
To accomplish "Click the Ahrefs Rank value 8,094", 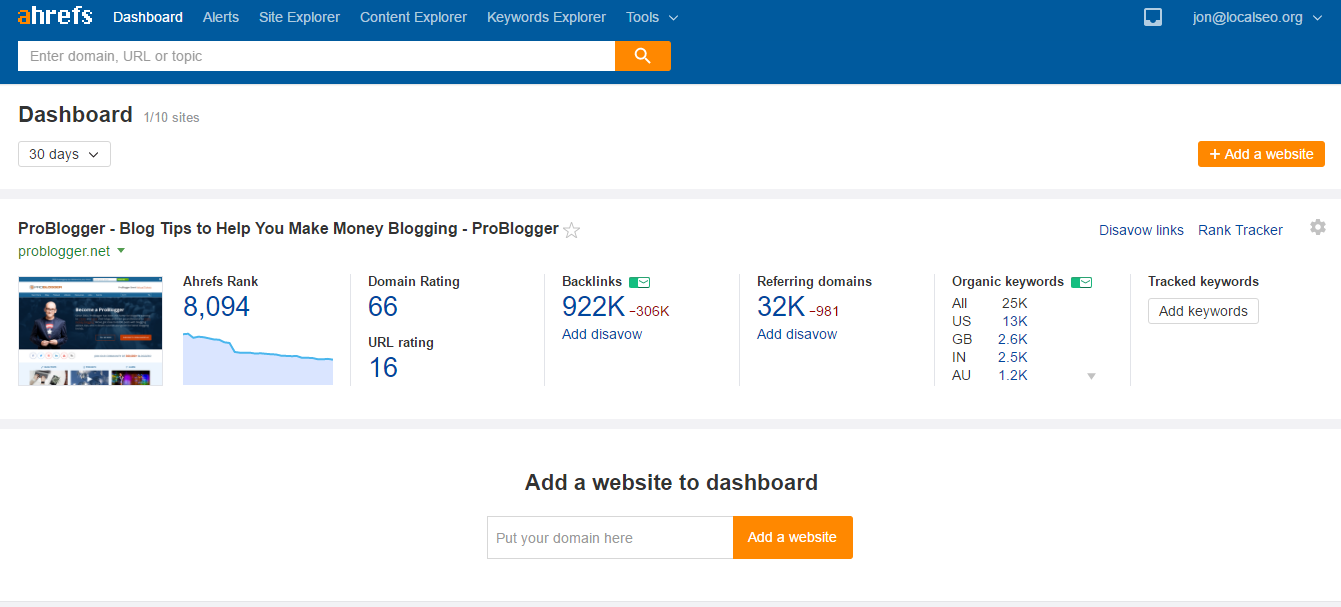I will click(x=216, y=307).
